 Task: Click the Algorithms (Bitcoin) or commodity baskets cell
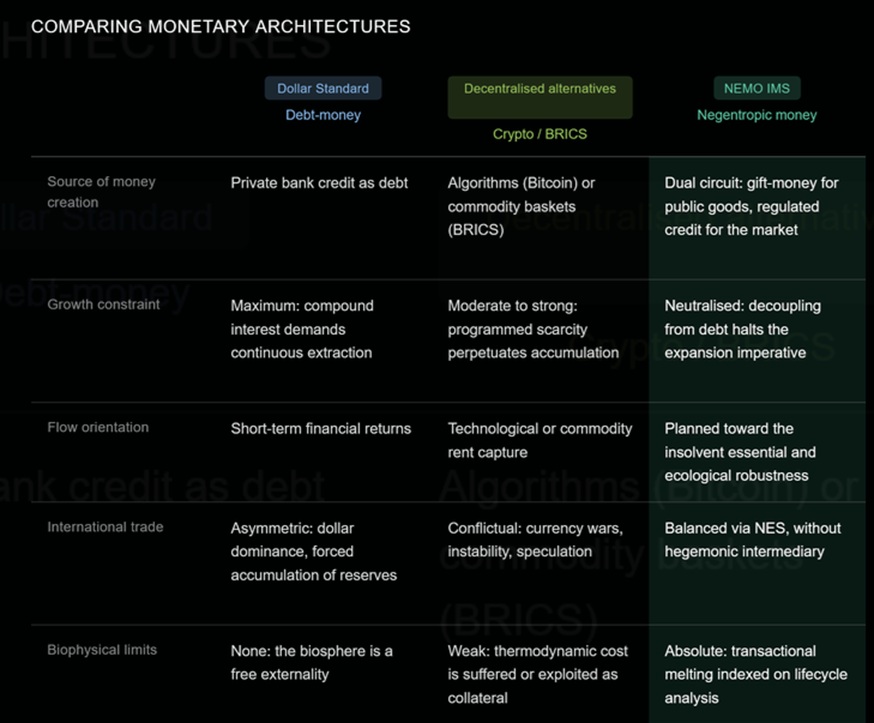(x=521, y=206)
